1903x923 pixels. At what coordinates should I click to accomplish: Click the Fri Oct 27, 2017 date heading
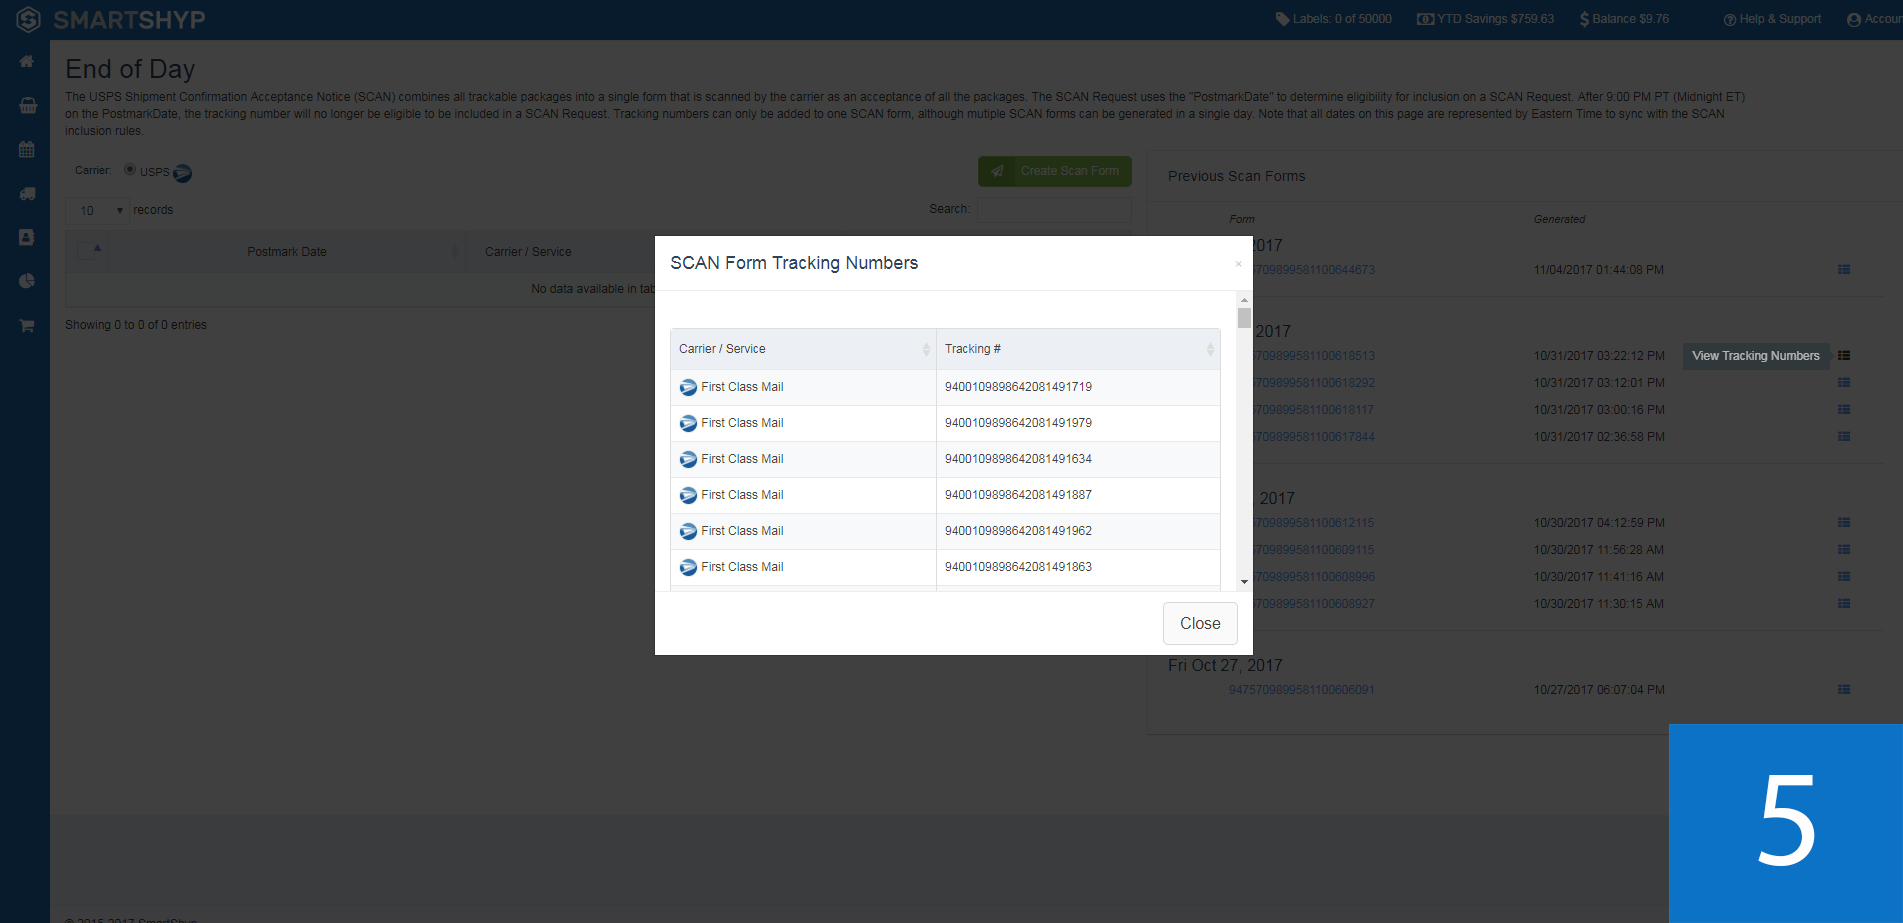(x=1225, y=666)
